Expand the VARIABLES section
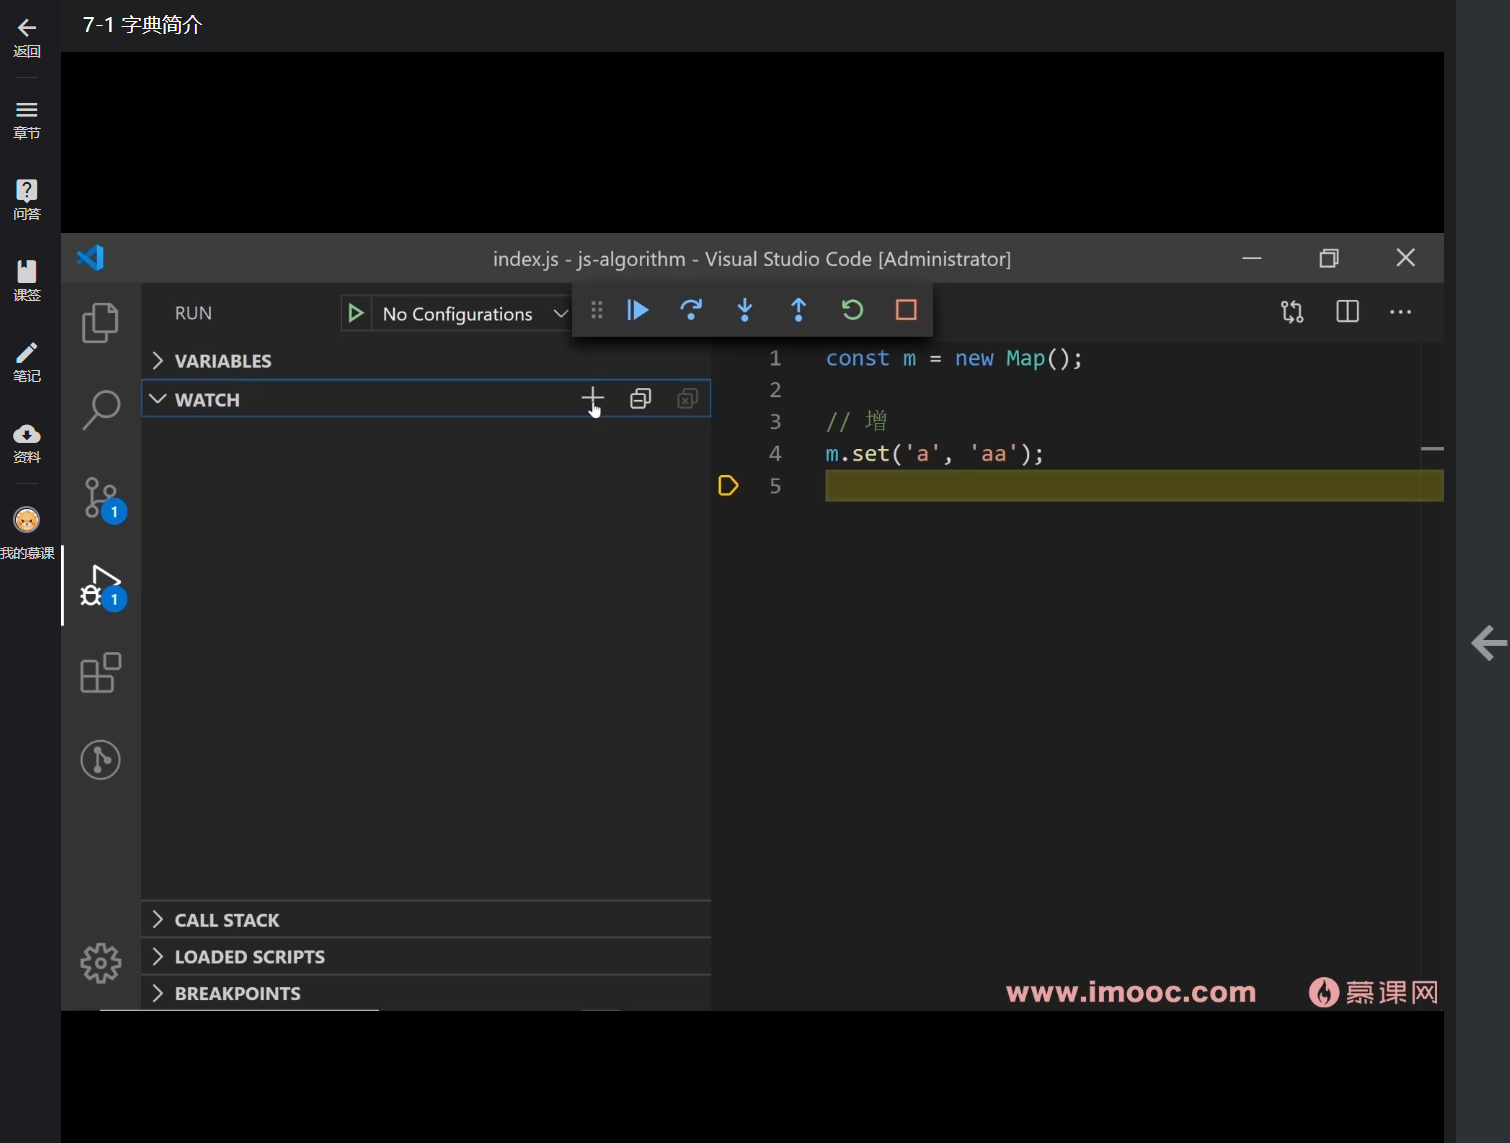1510x1143 pixels. coord(222,361)
